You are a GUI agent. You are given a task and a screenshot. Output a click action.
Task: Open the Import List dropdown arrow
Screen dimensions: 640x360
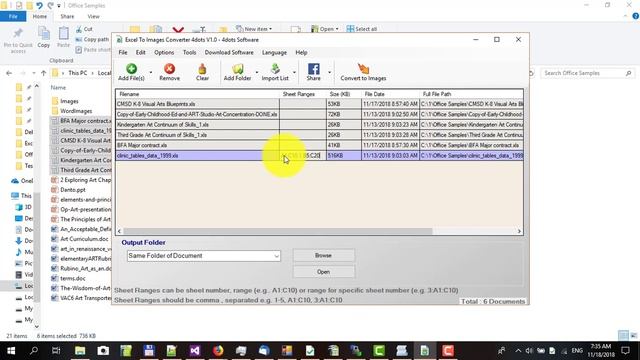pos(294,73)
